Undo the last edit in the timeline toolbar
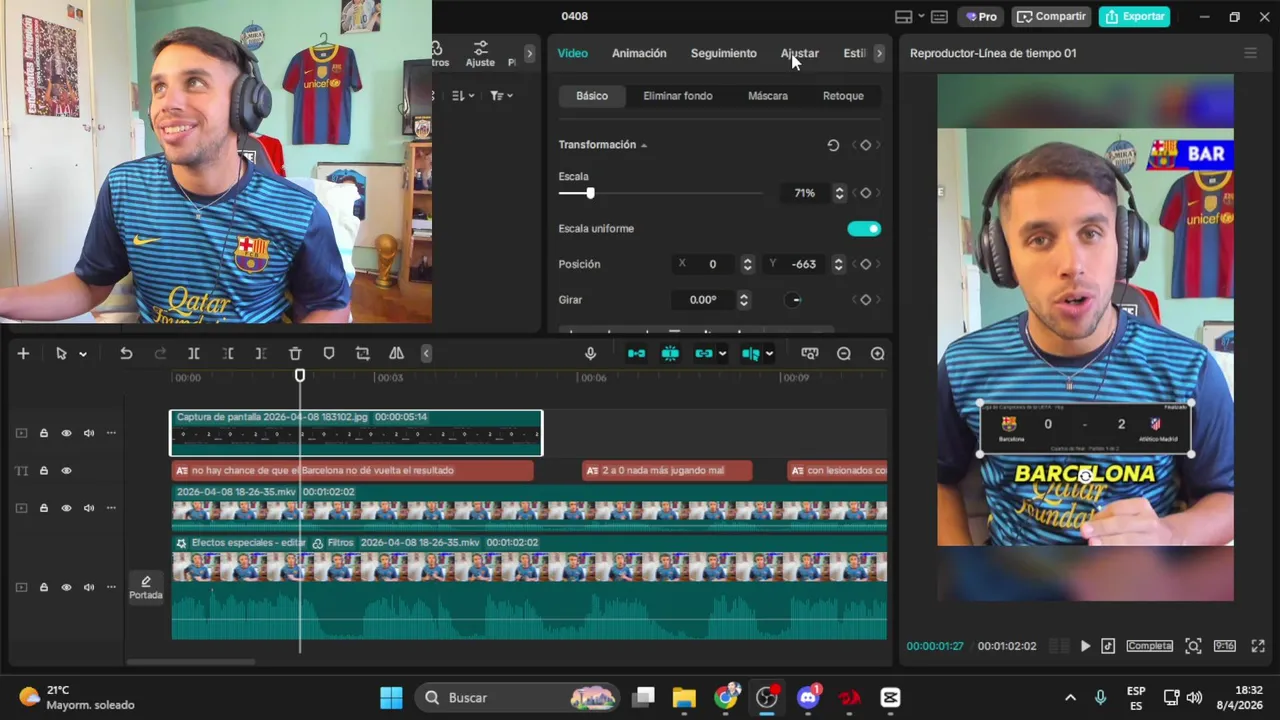This screenshot has height=720, width=1280. (126, 353)
